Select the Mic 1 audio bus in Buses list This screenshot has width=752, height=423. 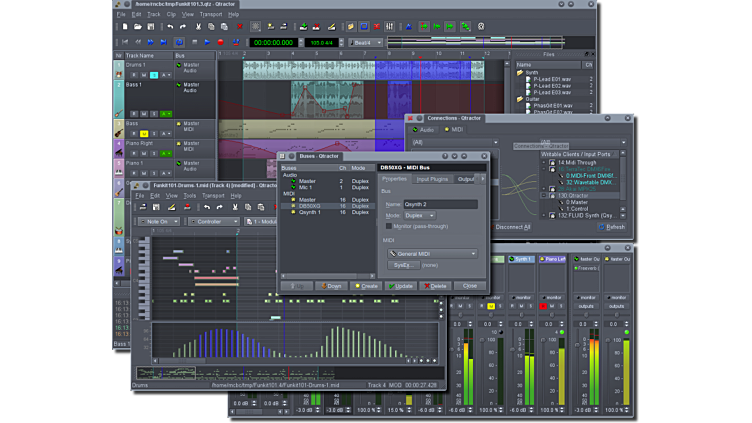click(x=306, y=188)
